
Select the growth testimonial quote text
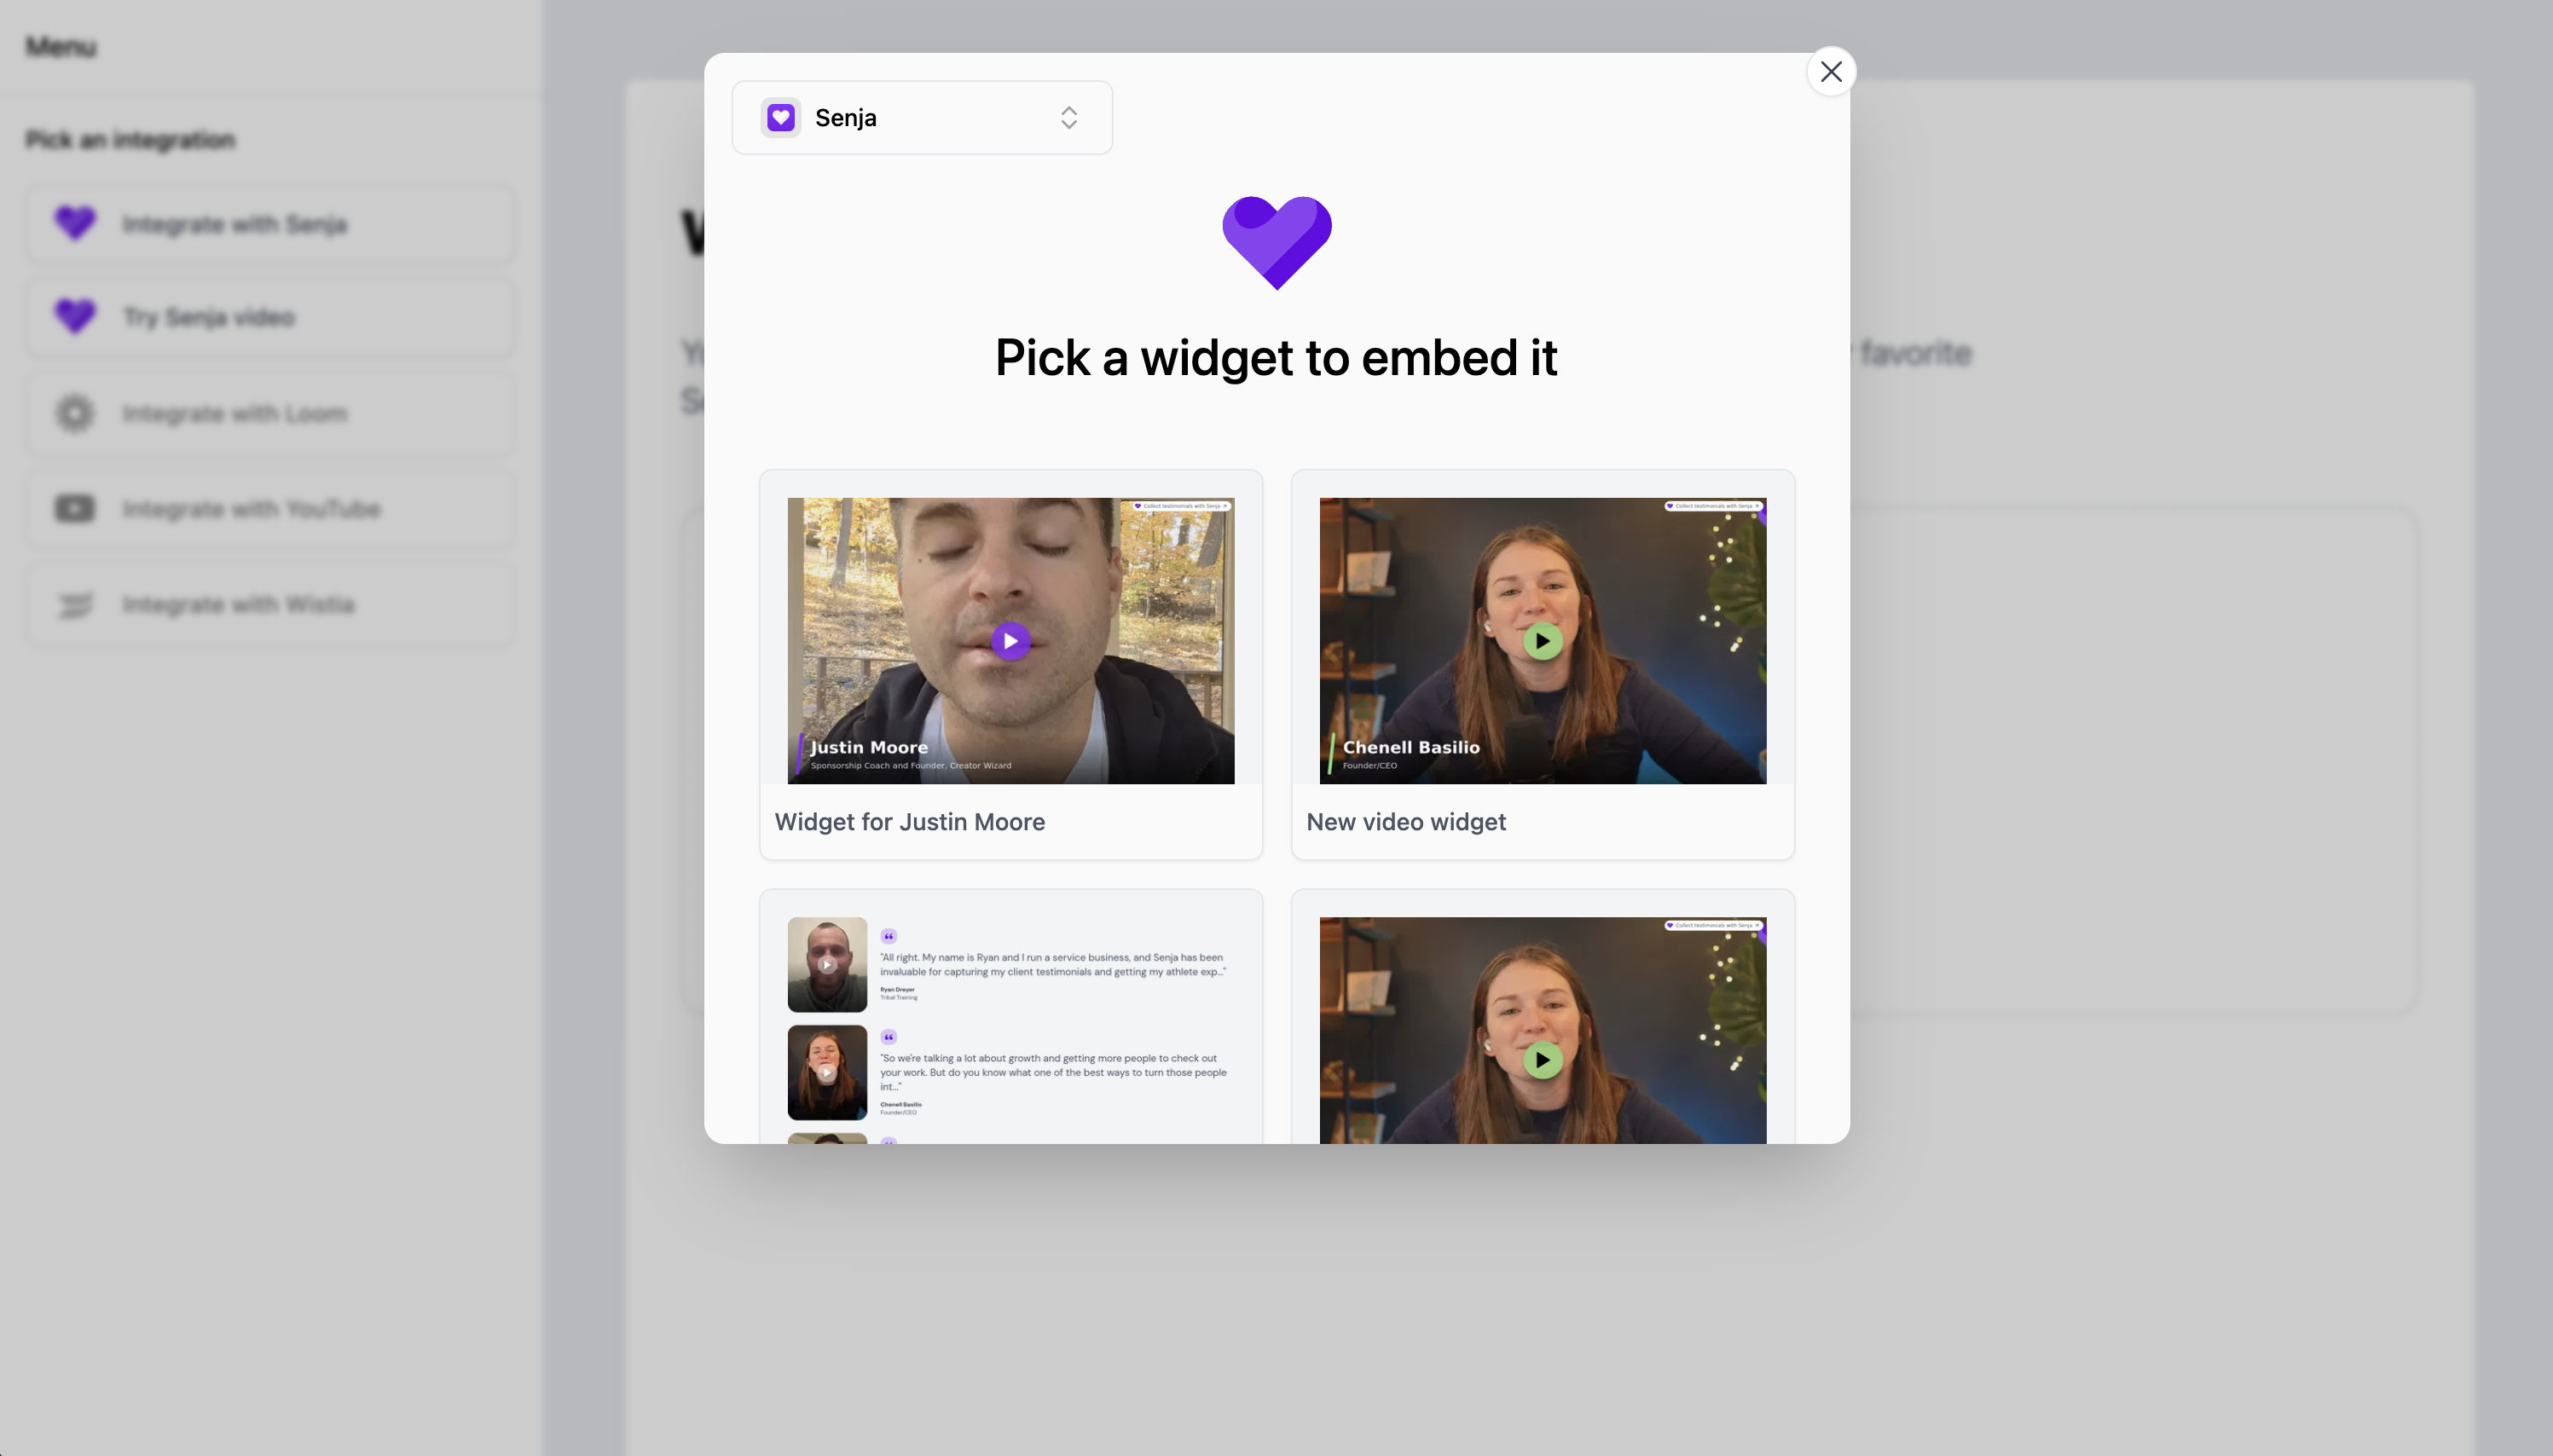tap(1053, 1072)
